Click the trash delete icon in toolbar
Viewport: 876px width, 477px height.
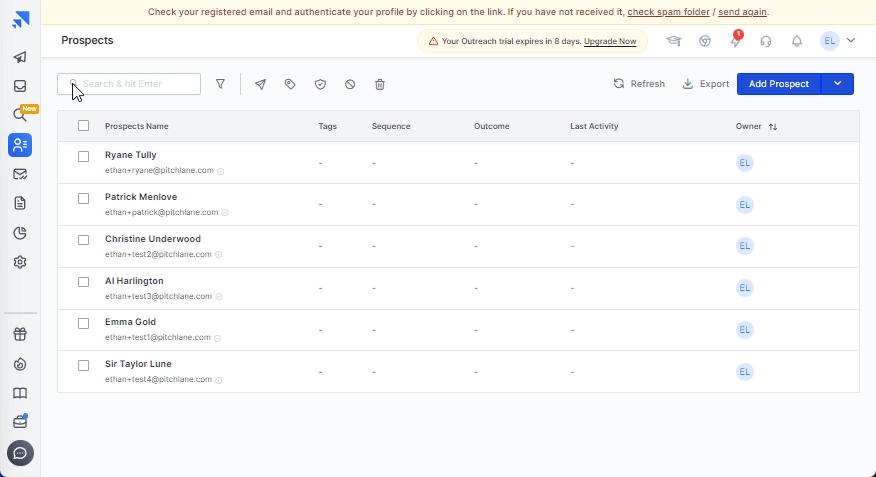pos(380,84)
